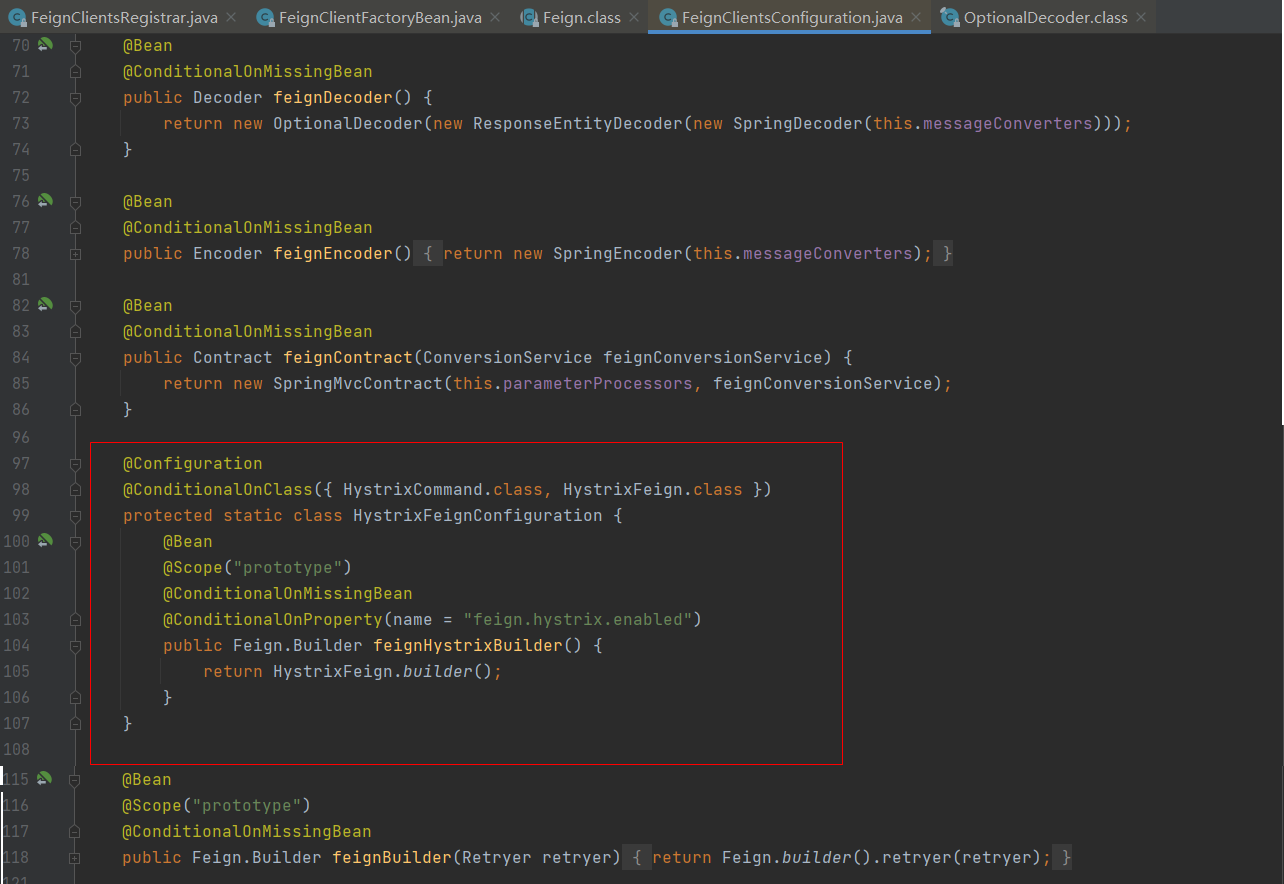
Task: Collapse the HystrixFeignConfiguration class on line 99
Action: tap(75, 516)
